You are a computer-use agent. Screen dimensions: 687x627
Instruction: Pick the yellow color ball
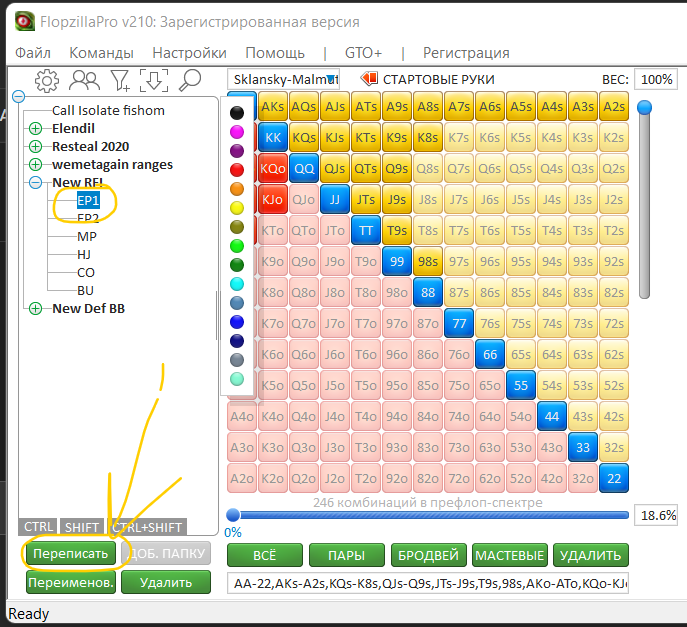[x=237, y=208]
